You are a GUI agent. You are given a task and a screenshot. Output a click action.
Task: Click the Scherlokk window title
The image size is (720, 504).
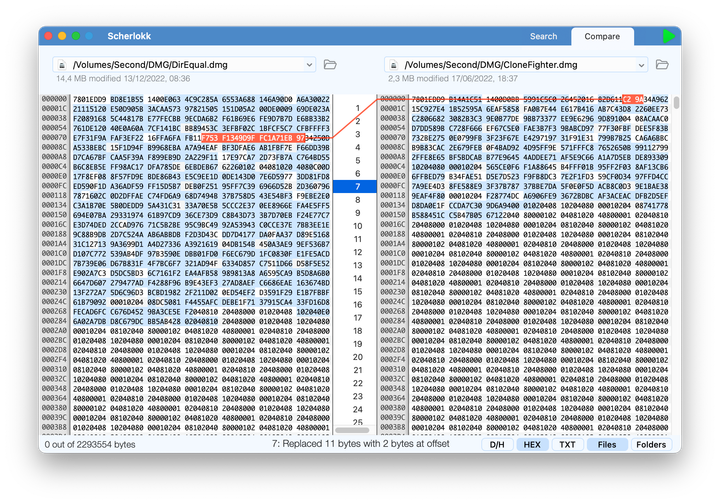click(x=129, y=36)
